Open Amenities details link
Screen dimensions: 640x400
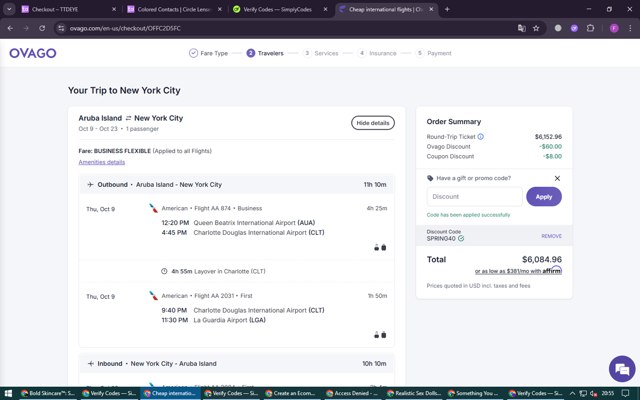(x=102, y=162)
